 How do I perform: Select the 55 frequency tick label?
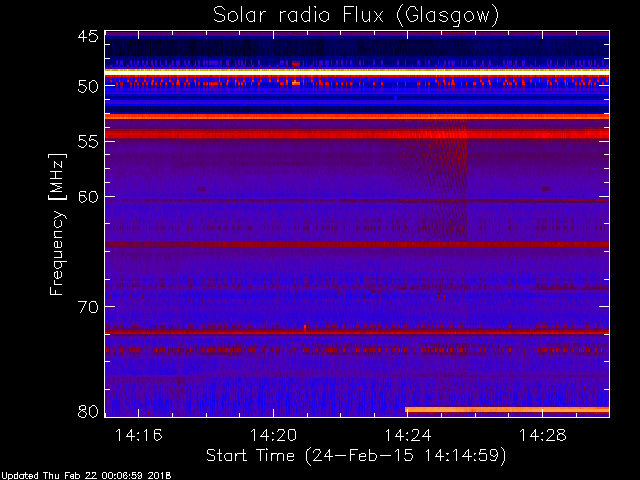click(88, 142)
